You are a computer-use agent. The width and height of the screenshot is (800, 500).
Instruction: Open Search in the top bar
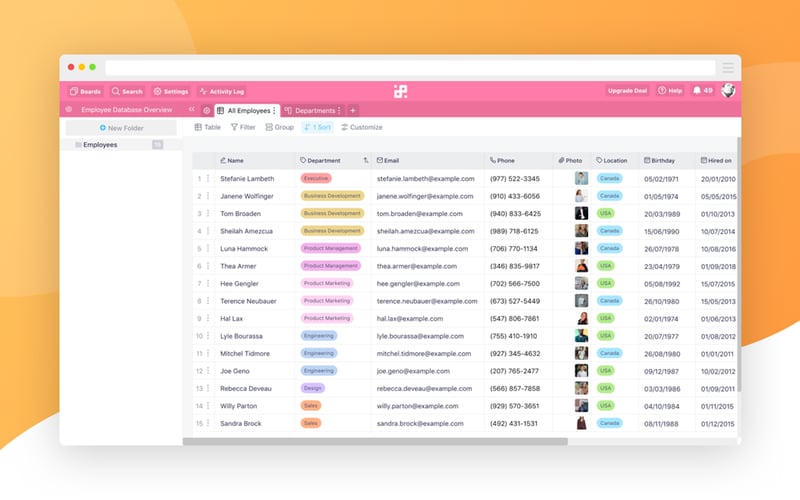[127, 91]
